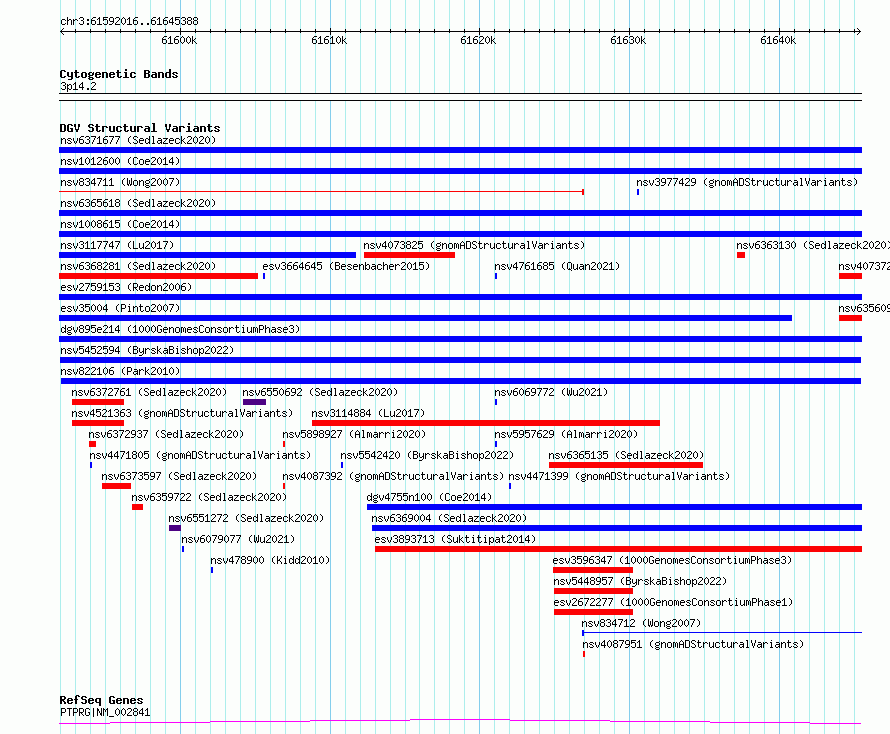
Task: Open the nsv4761685 (Quan2021) label
Action: (x=557, y=266)
